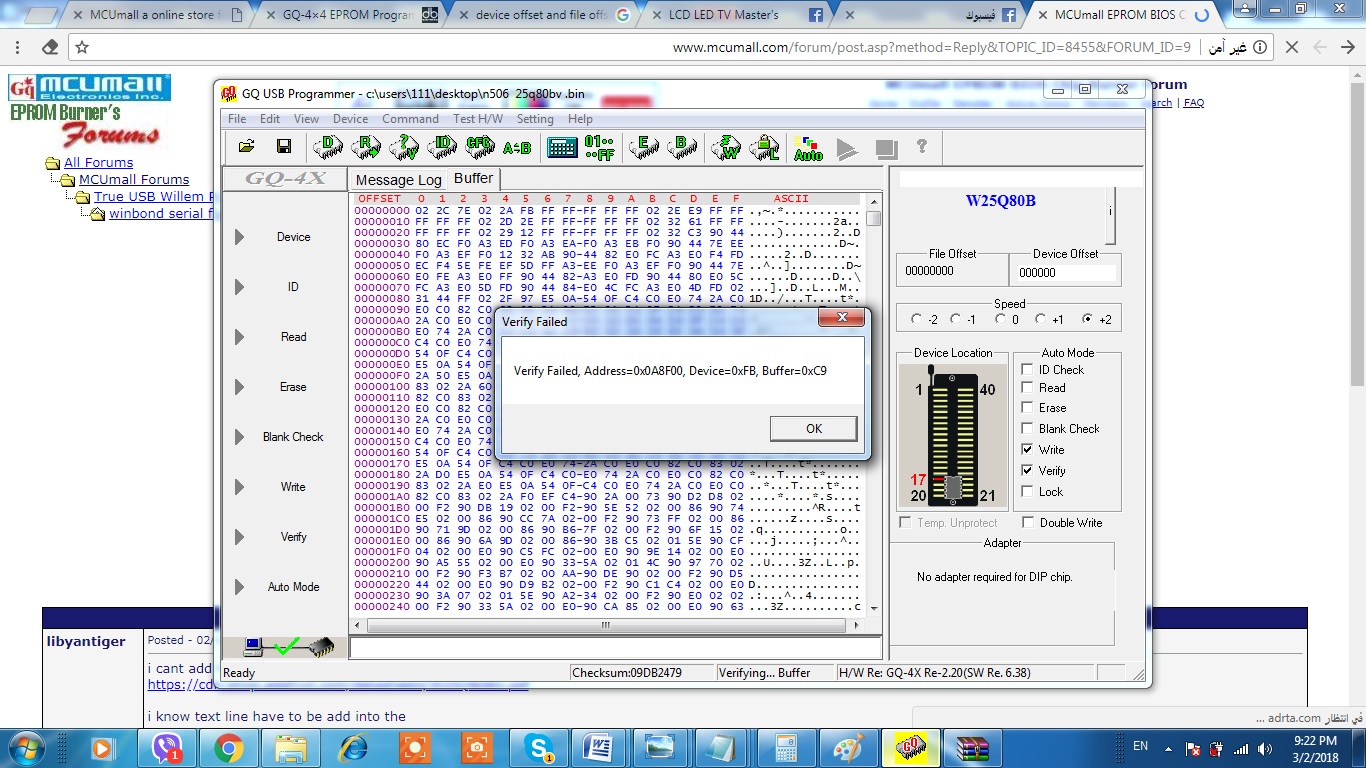Close the Verify Failed dialog with X
This screenshot has height=768, width=1366.
tap(842, 319)
